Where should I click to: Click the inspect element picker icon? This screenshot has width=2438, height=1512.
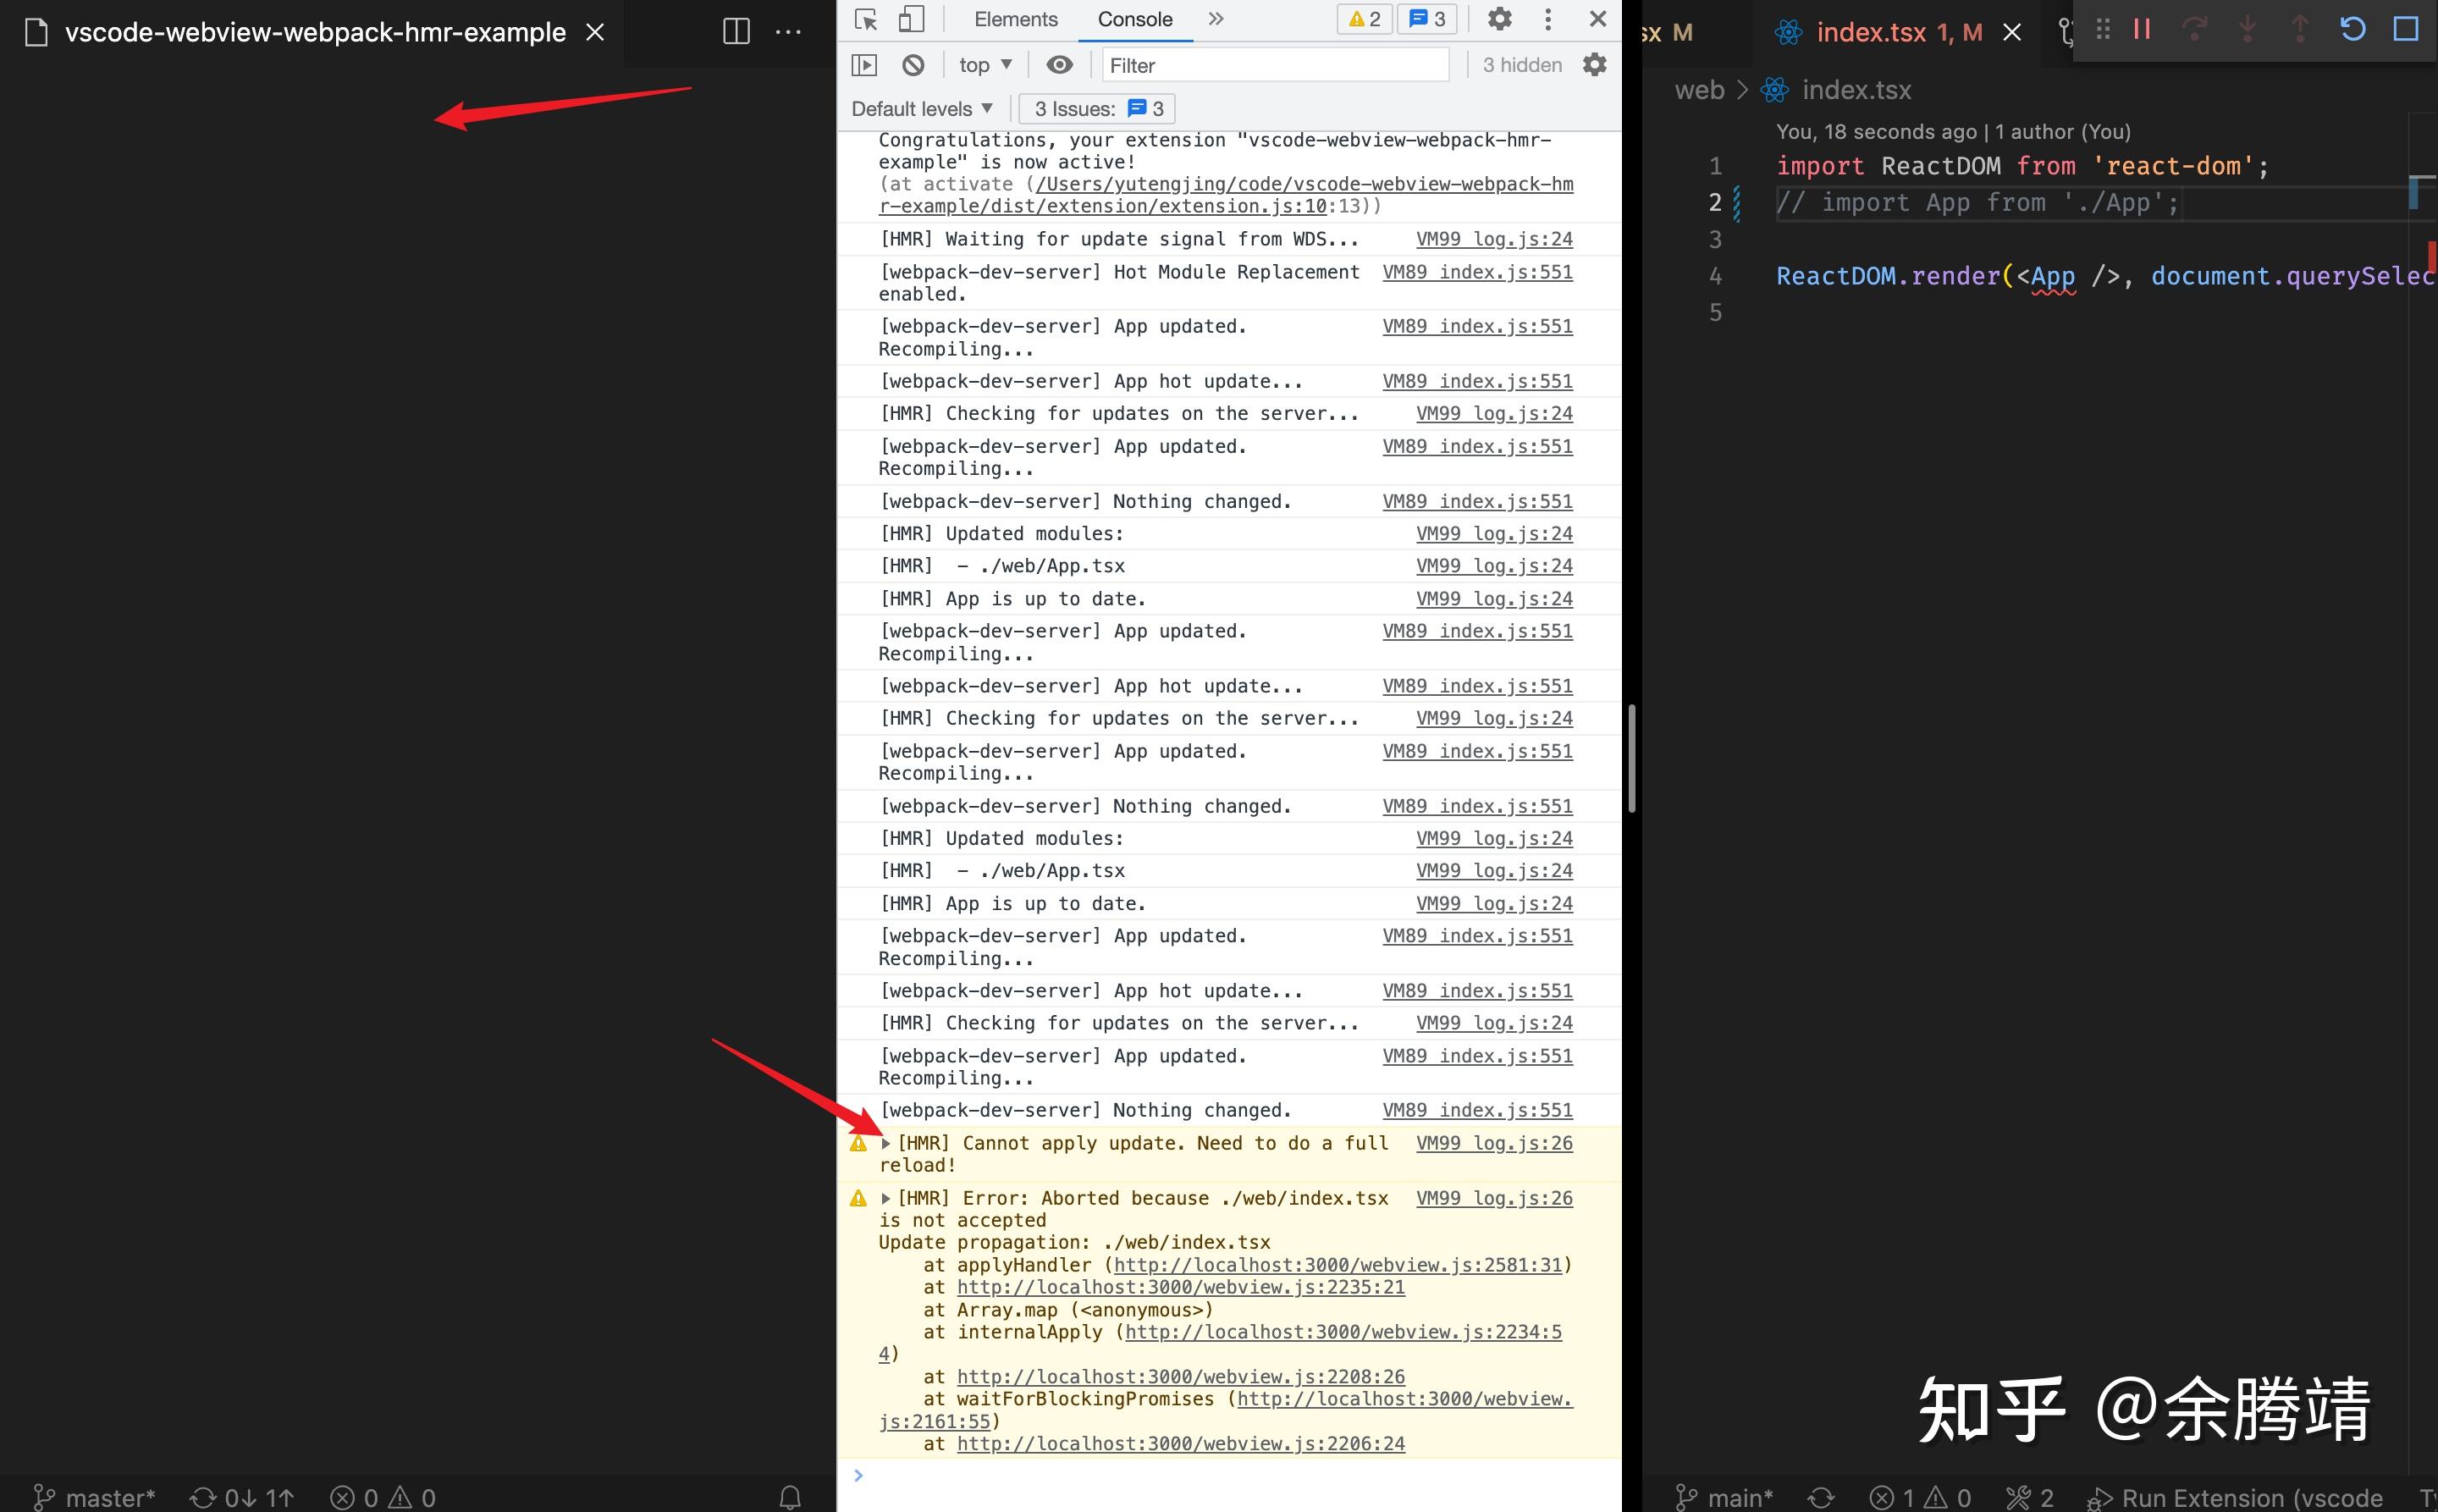(x=866, y=19)
